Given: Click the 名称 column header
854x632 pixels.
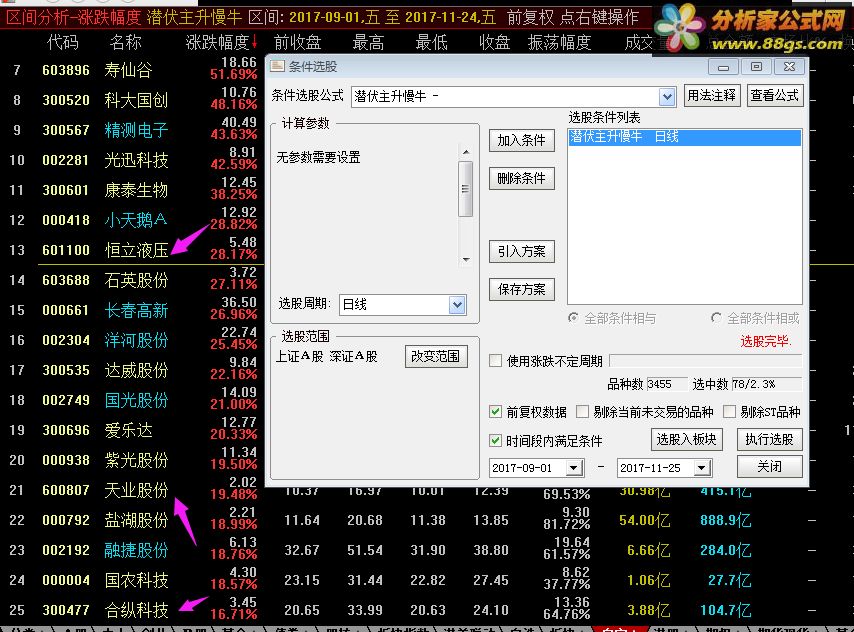Looking at the screenshot, I should tap(125, 42).
